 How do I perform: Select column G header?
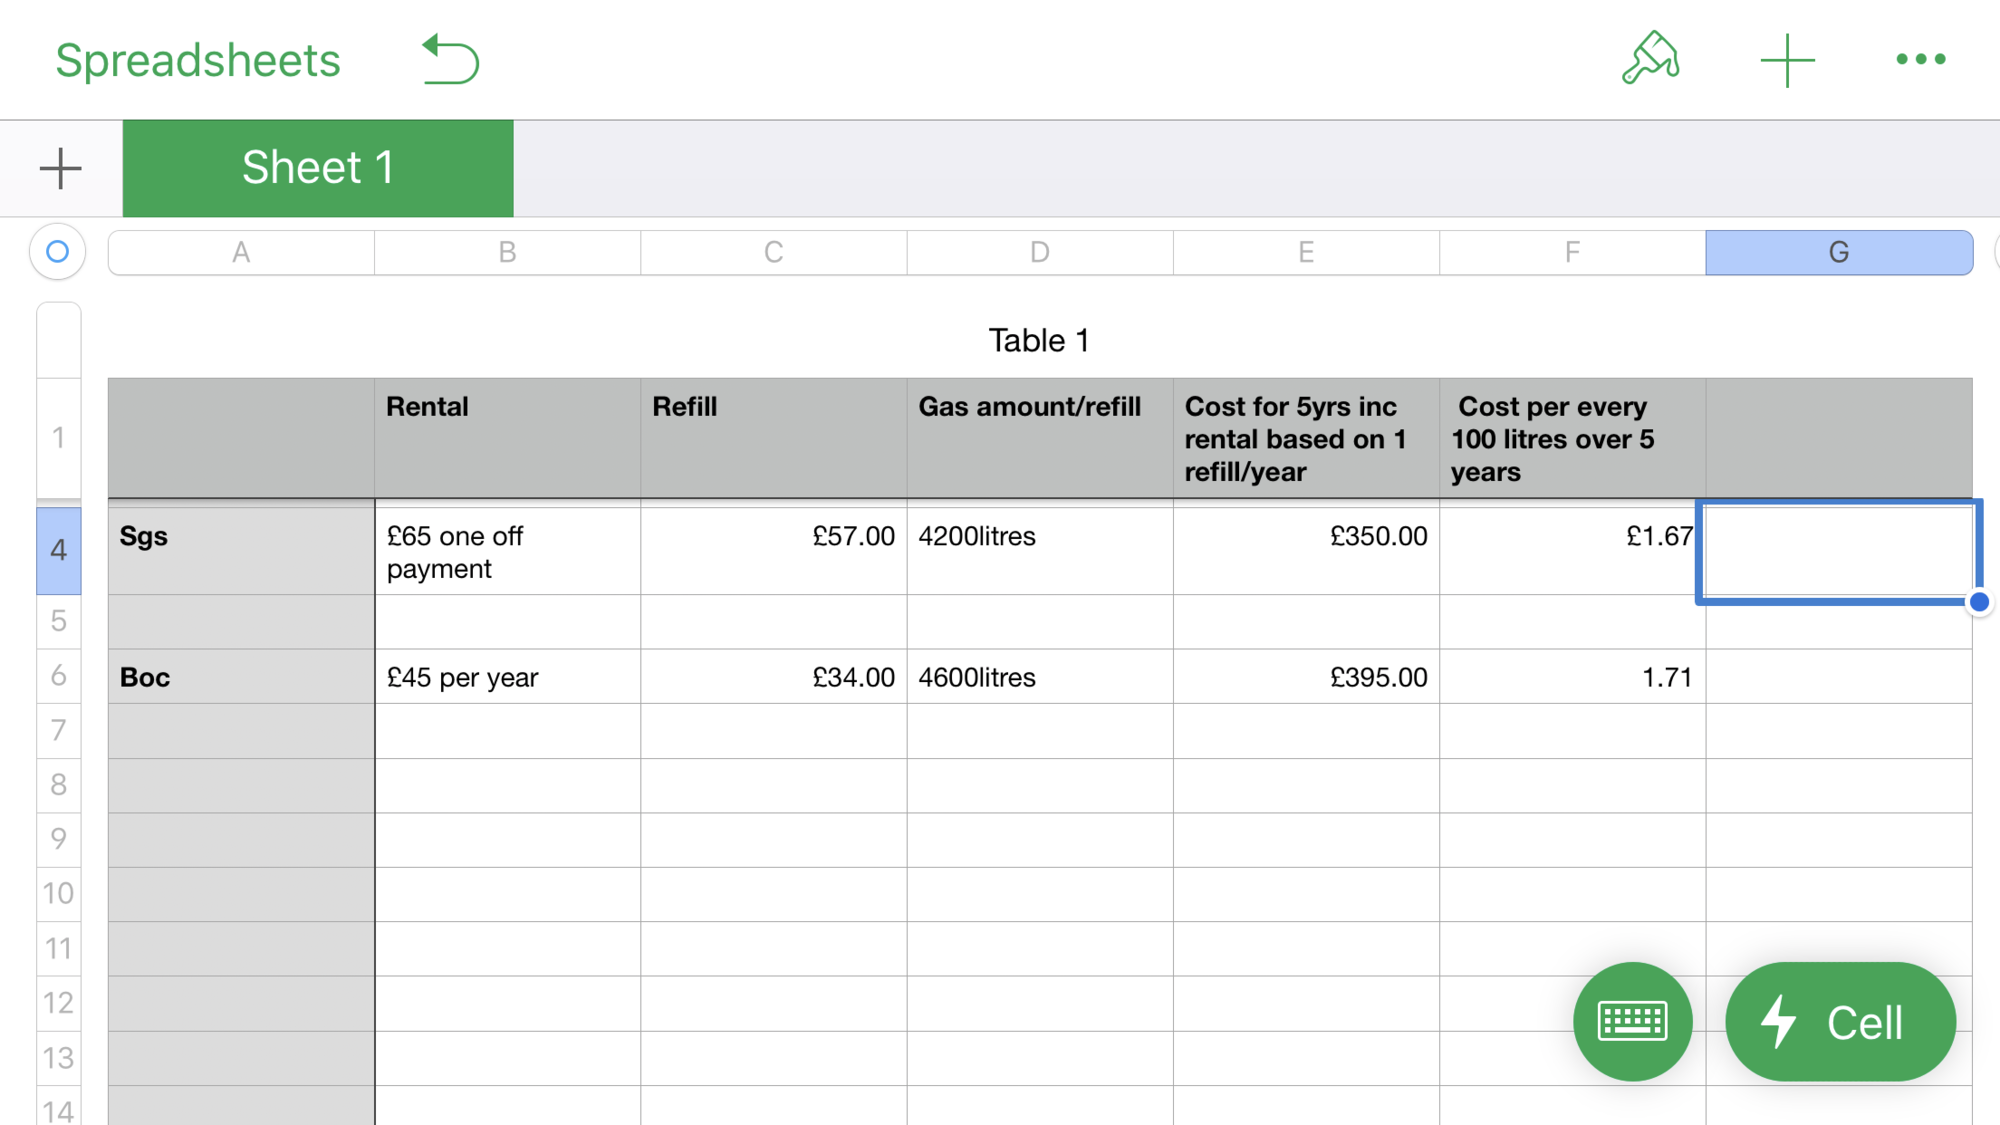coord(1838,253)
